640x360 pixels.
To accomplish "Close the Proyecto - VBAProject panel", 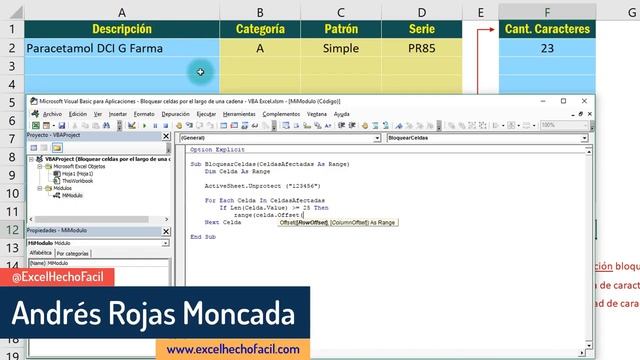I will 166,136.
